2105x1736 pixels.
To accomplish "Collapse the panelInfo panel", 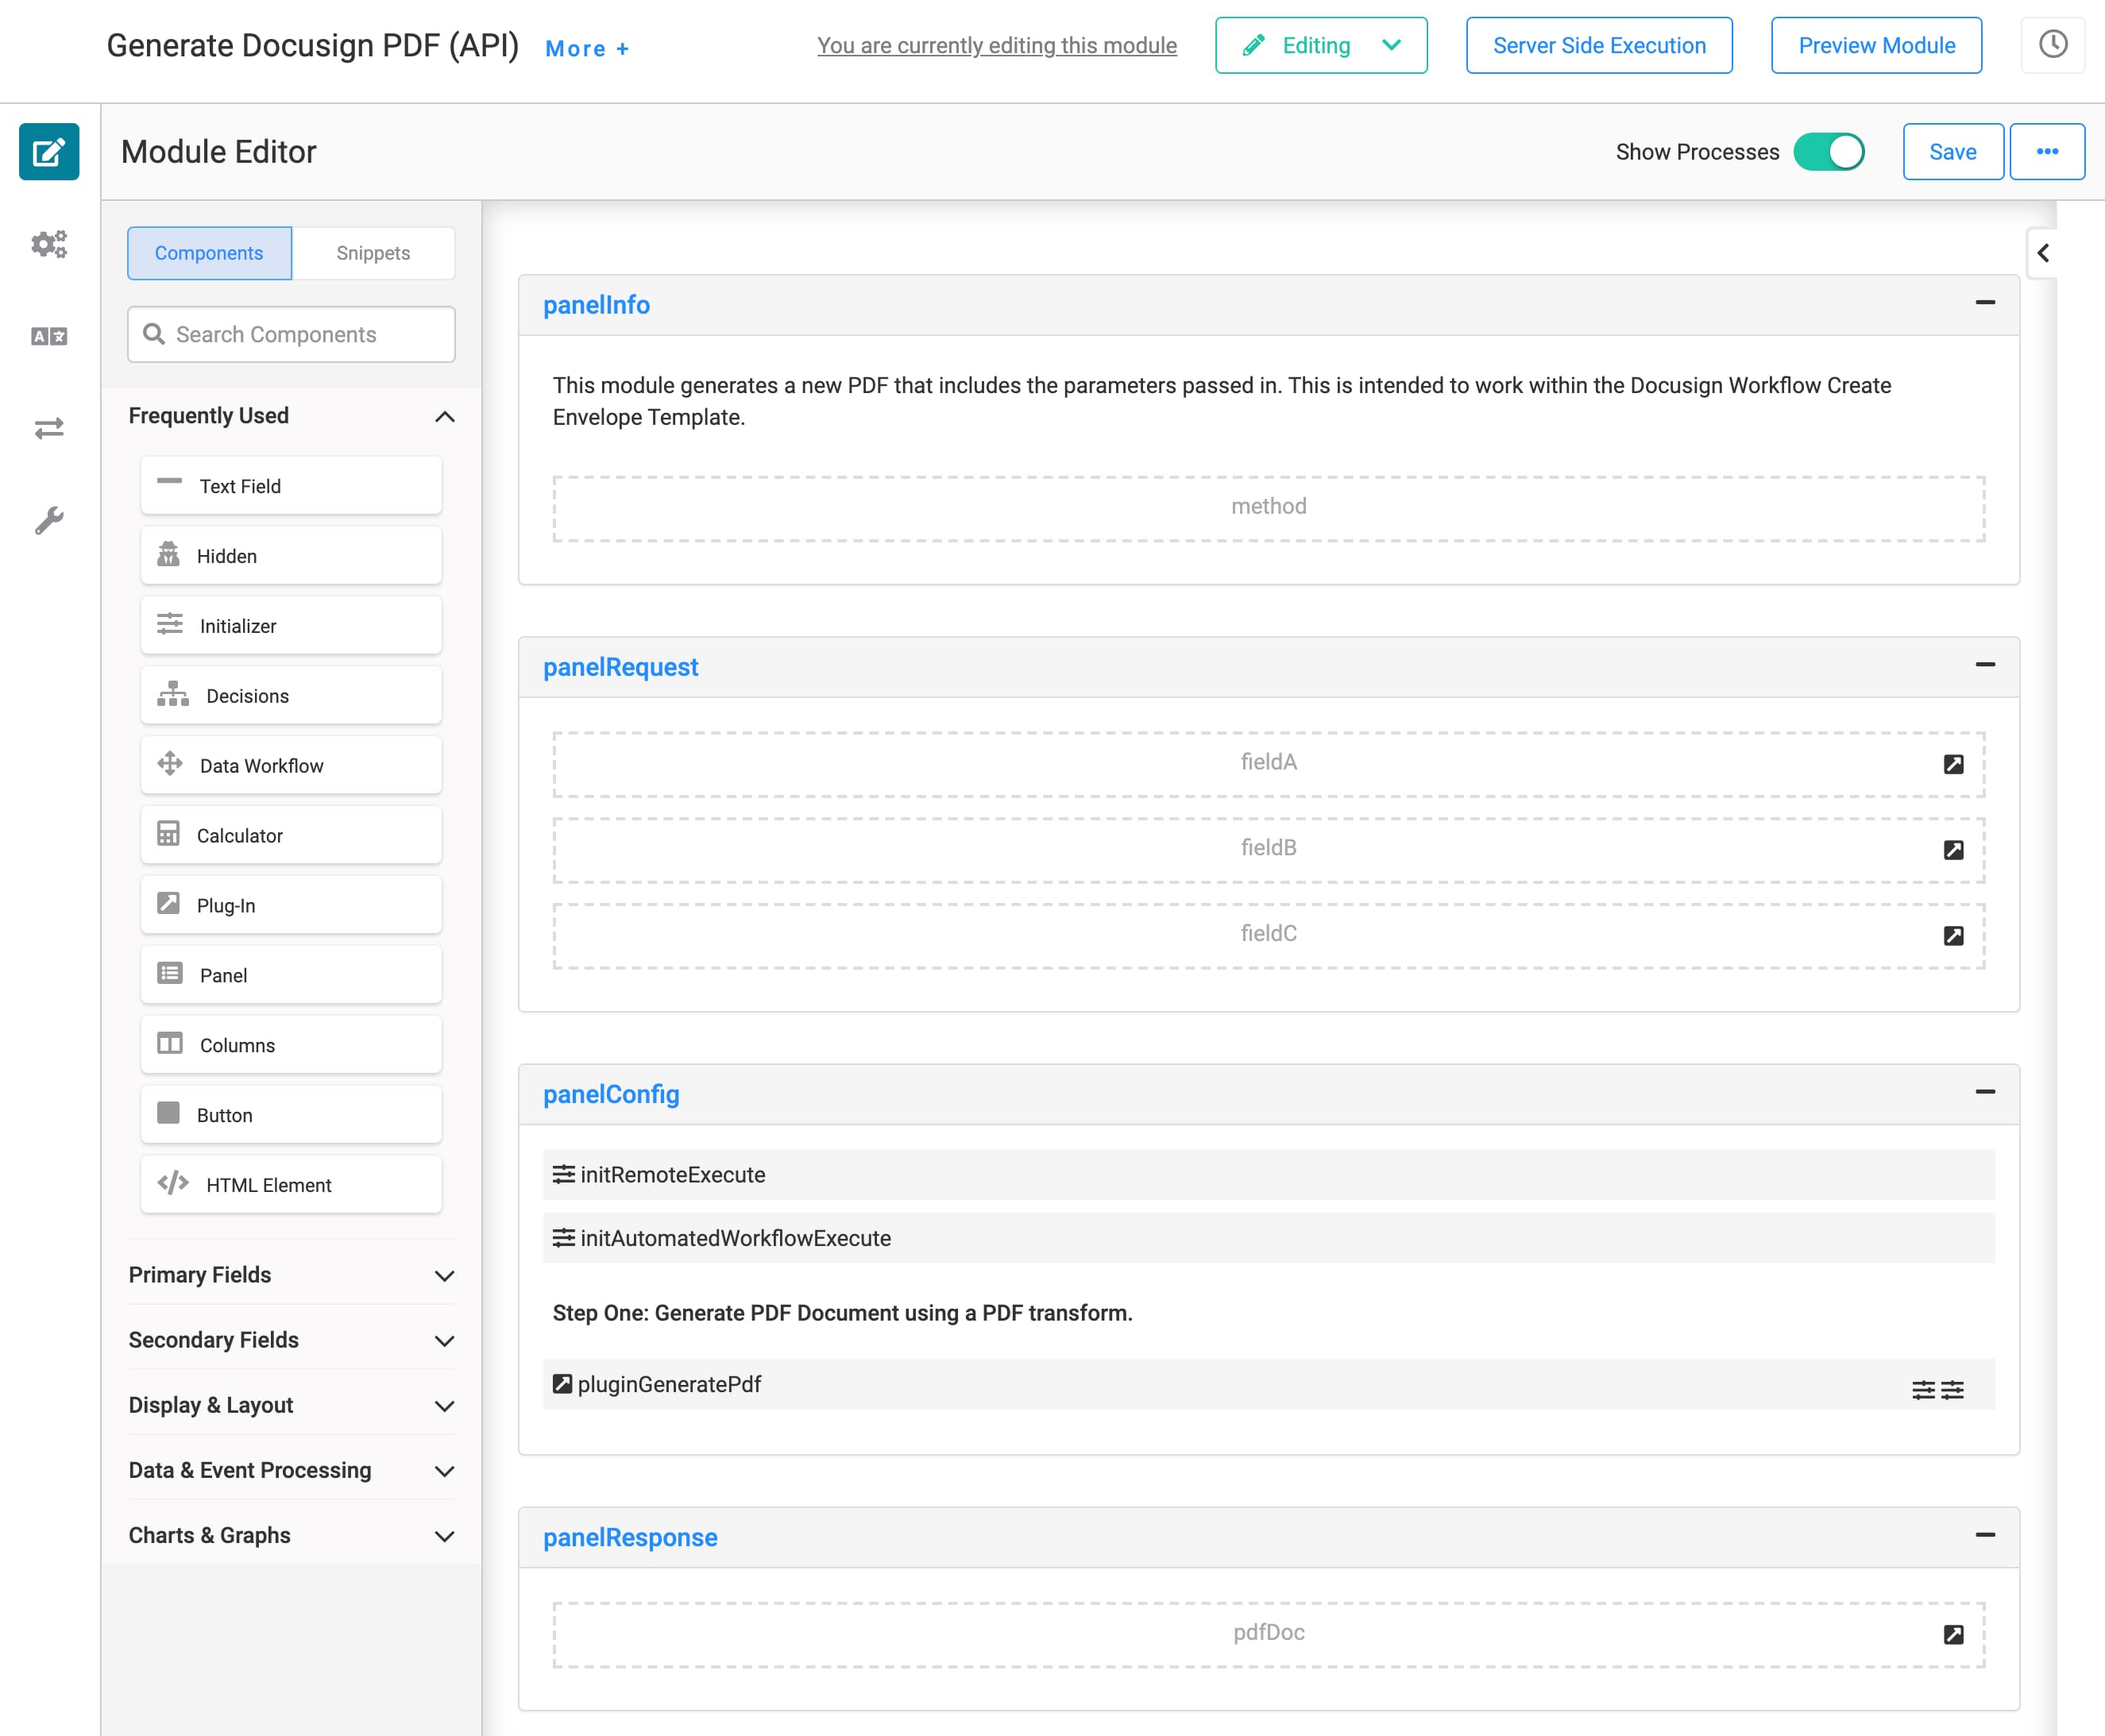I will 1985,303.
